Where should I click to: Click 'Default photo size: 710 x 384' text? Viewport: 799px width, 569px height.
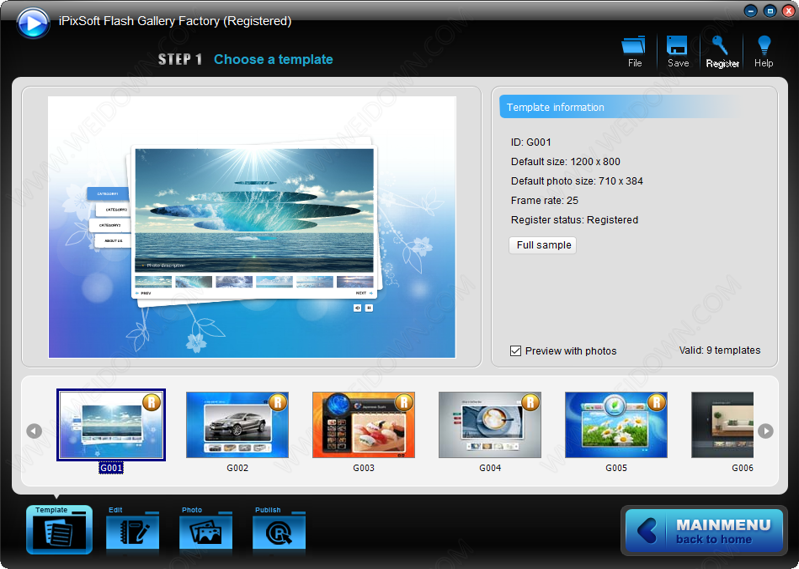(x=577, y=181)
